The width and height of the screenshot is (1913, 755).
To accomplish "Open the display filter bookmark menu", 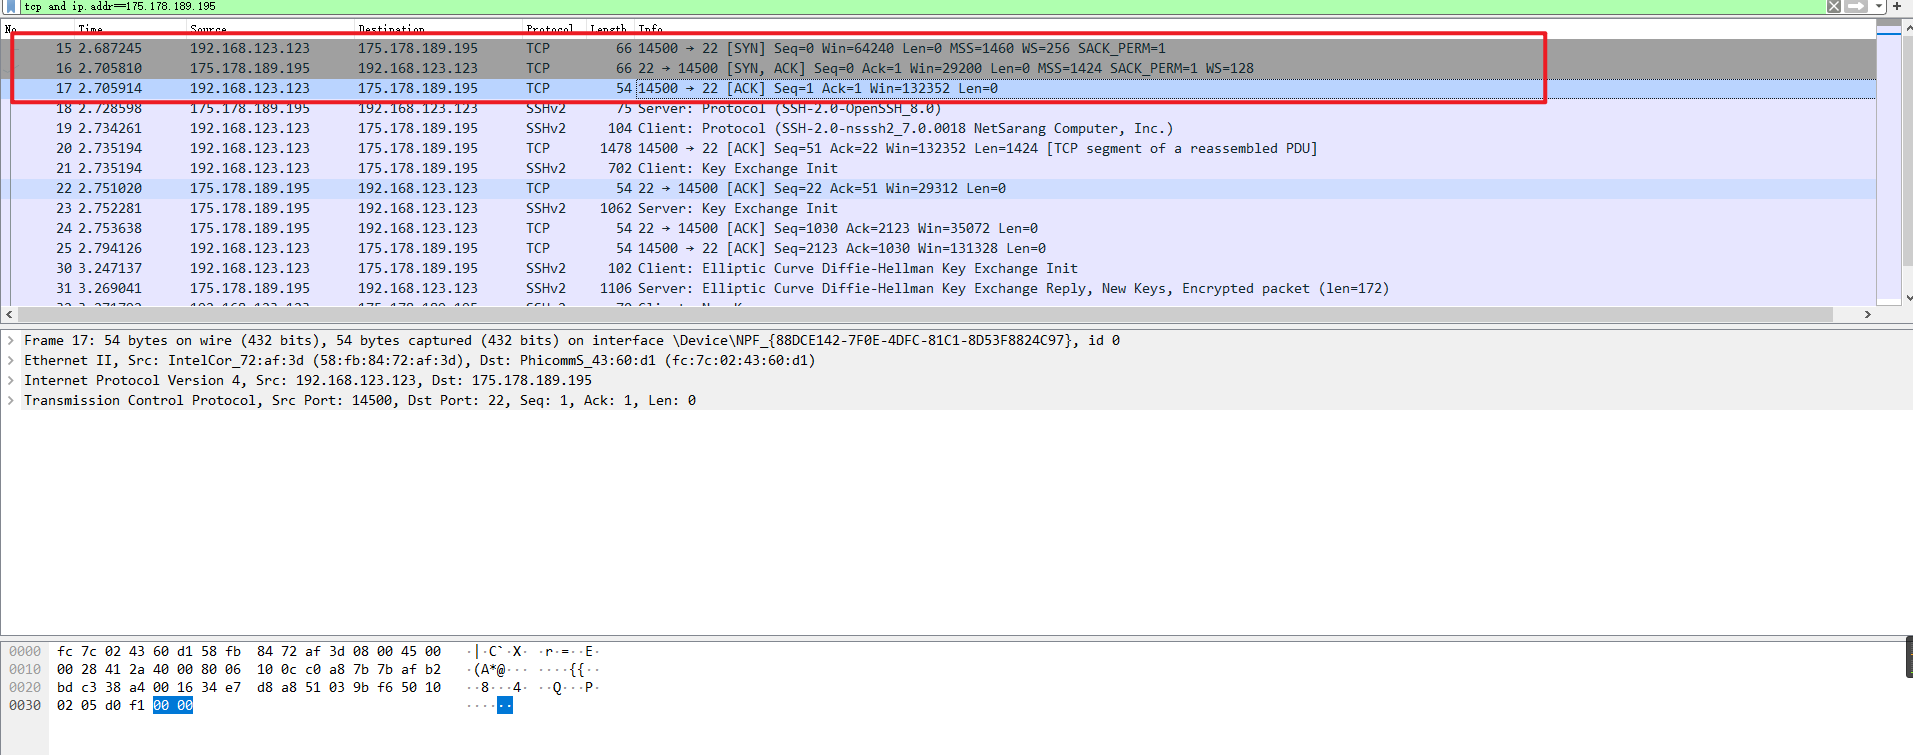I will coord(11,6).
